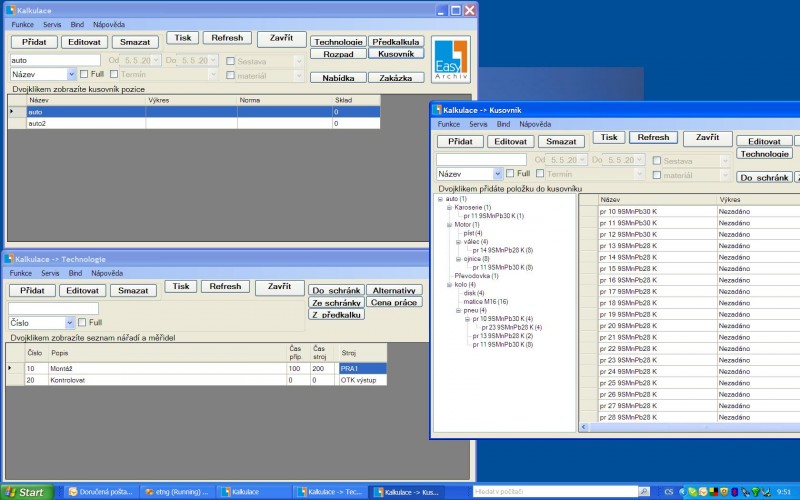Enable the Full checkbox in Kalkulace window
Screen dimensions: 800x500
(85, 74)
